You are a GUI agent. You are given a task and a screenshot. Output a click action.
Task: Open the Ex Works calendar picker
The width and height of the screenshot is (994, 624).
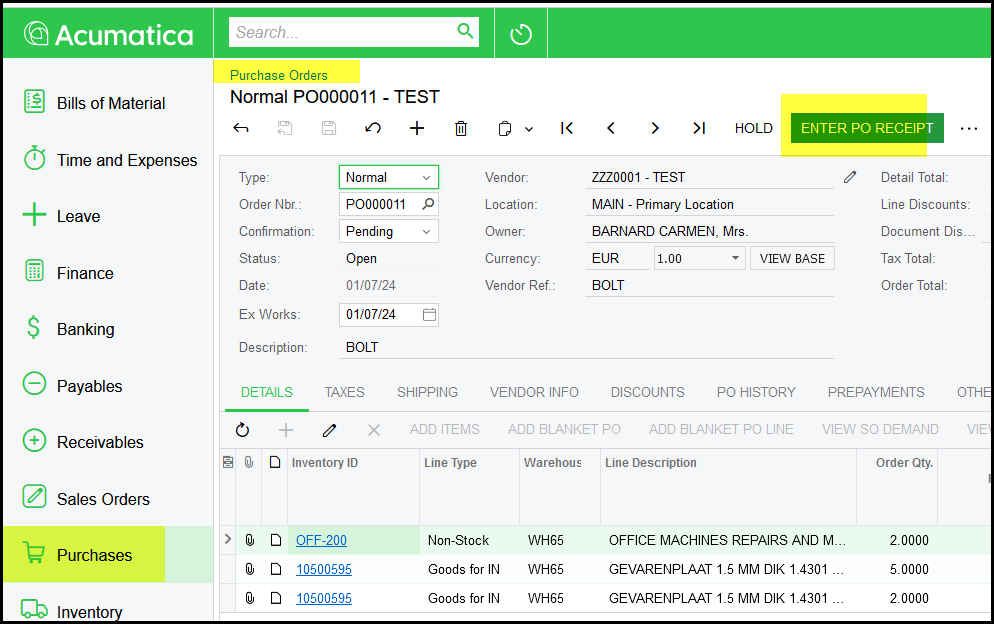[429, 314]
